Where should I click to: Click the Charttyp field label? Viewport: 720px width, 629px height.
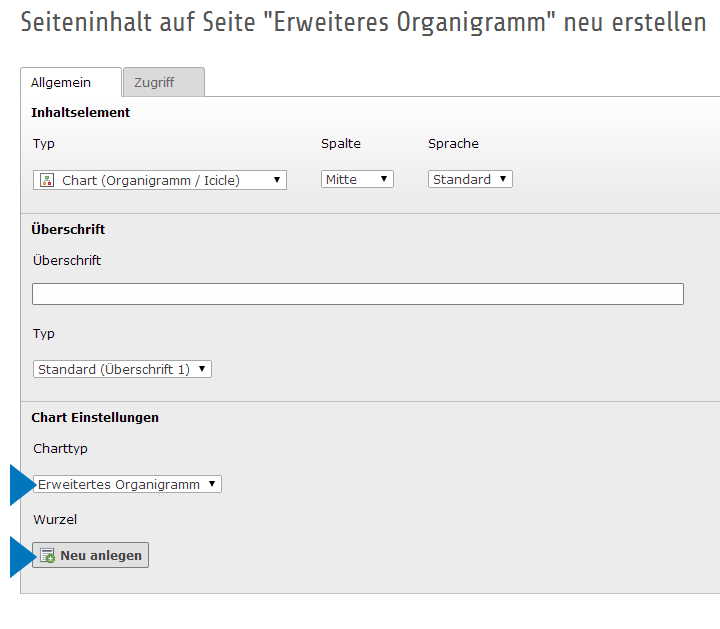[x=60, y=449]
